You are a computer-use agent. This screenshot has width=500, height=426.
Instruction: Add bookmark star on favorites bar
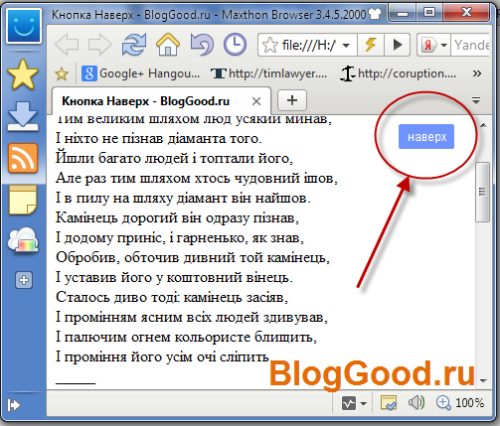pos(62,74)
